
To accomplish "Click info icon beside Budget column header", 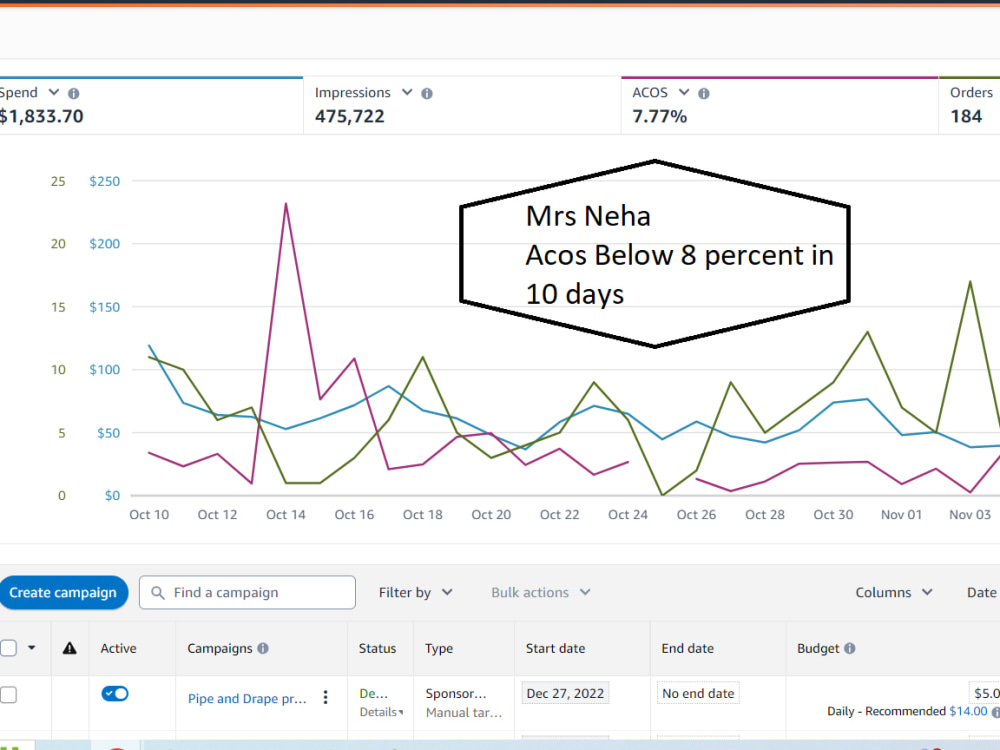I will (x=849, y=648).
